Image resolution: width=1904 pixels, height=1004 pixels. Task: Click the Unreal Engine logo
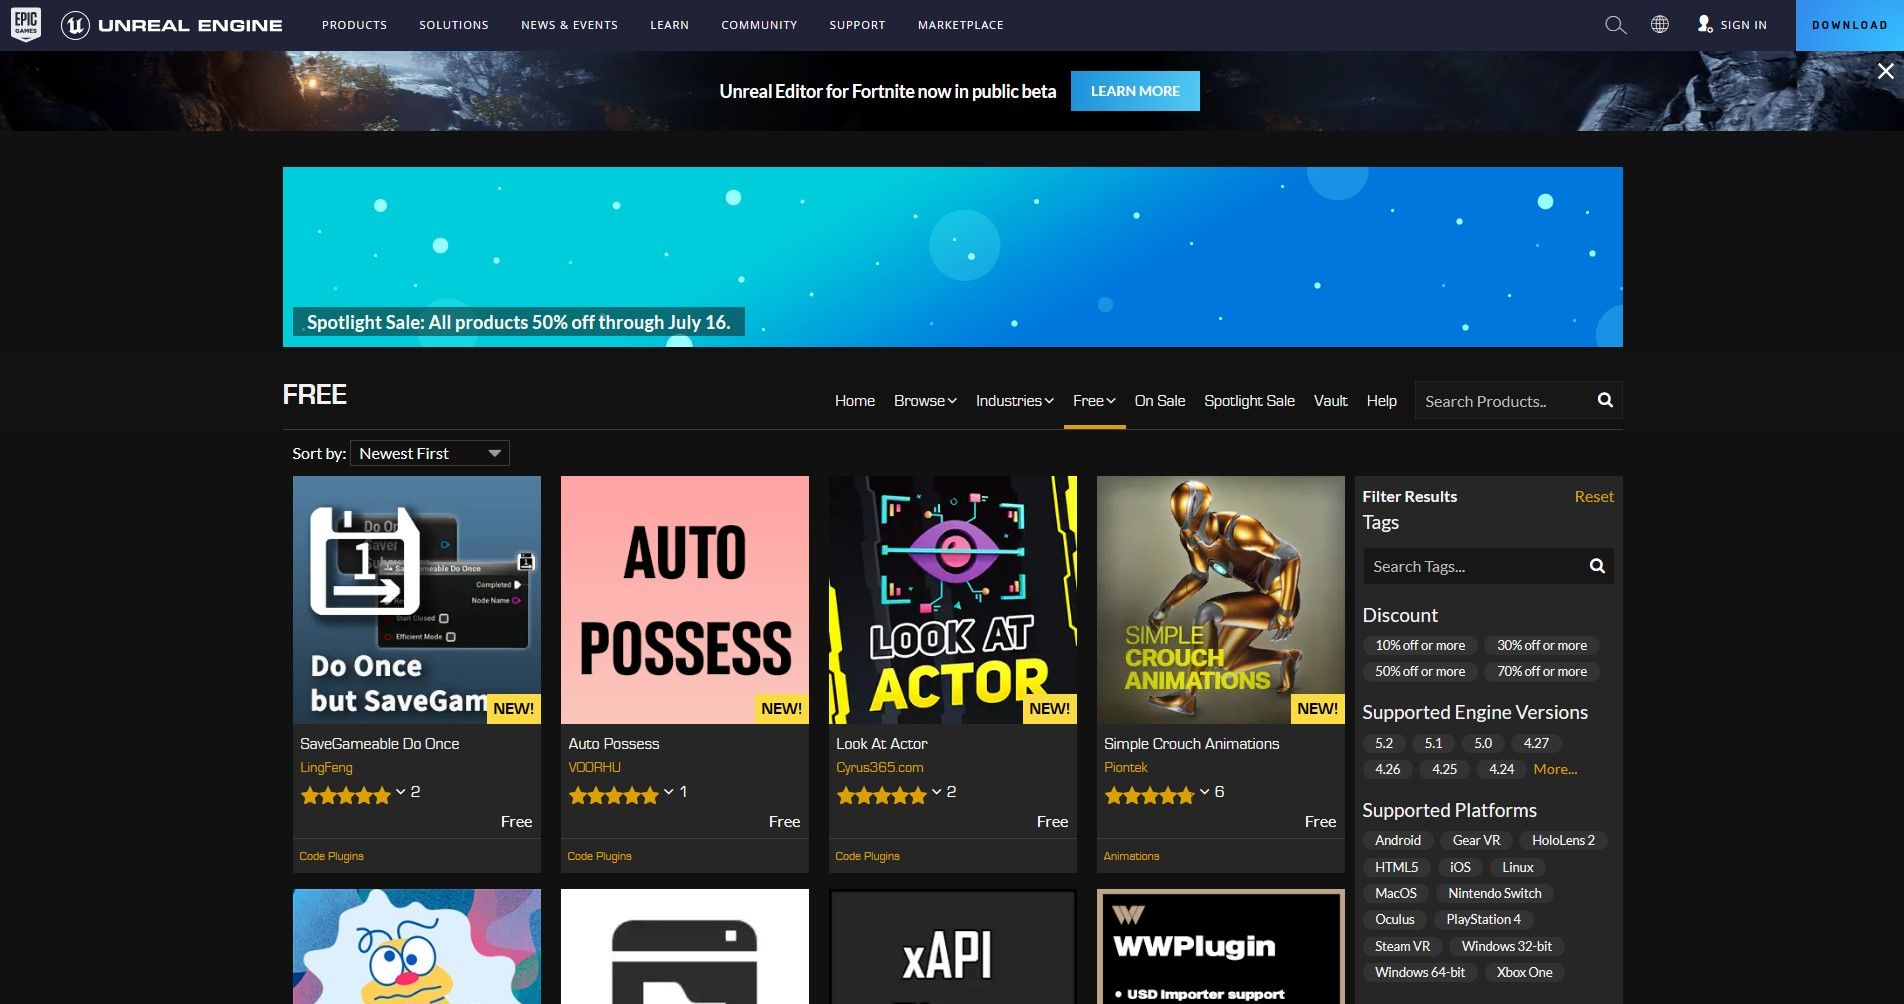77,25
